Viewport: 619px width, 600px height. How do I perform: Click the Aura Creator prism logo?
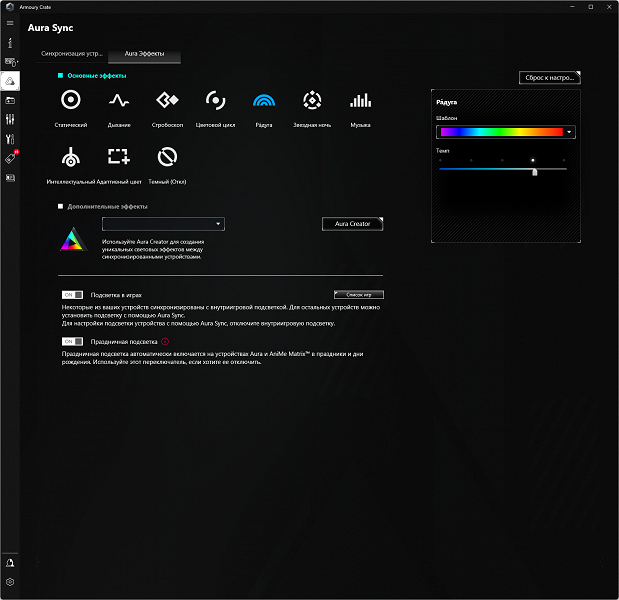point(73,239)
